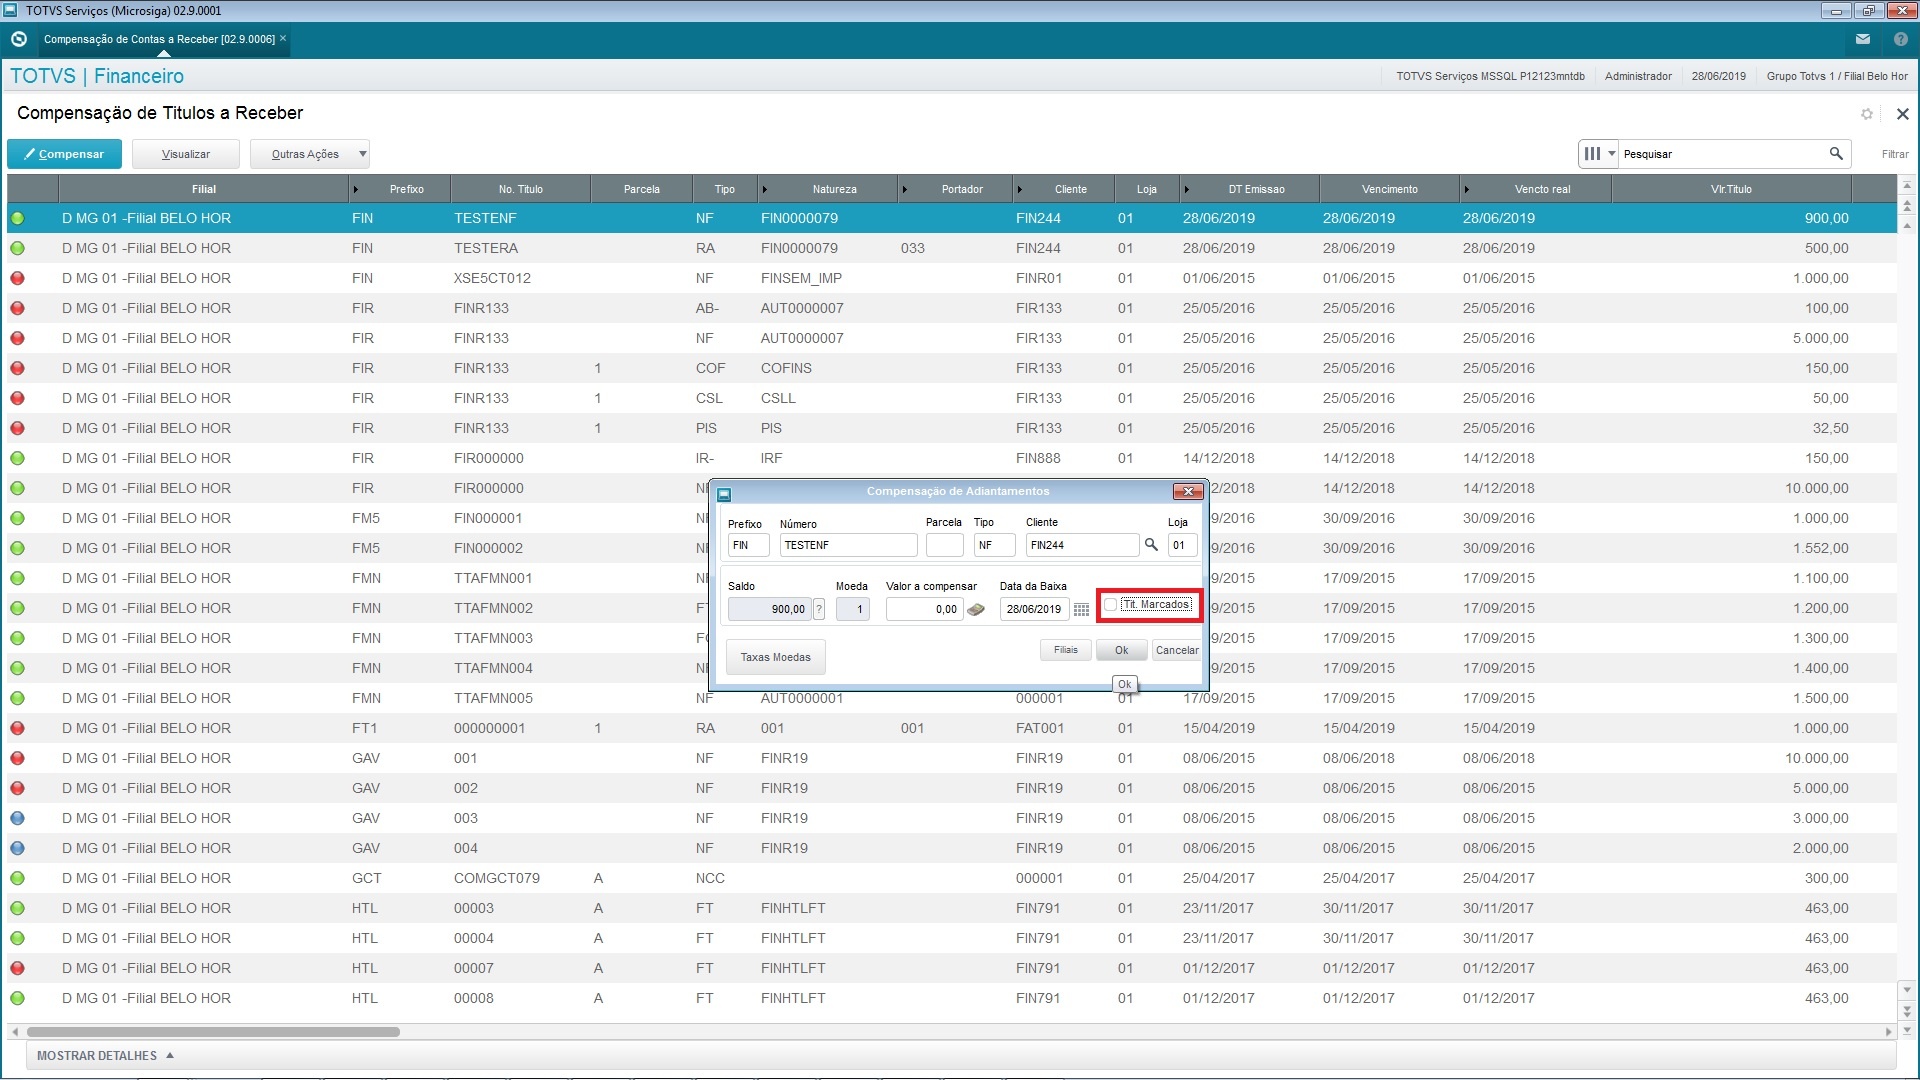Open the Data da Baixa calendar icon
1920x1080 pixels.
(x=1081, y=609)
